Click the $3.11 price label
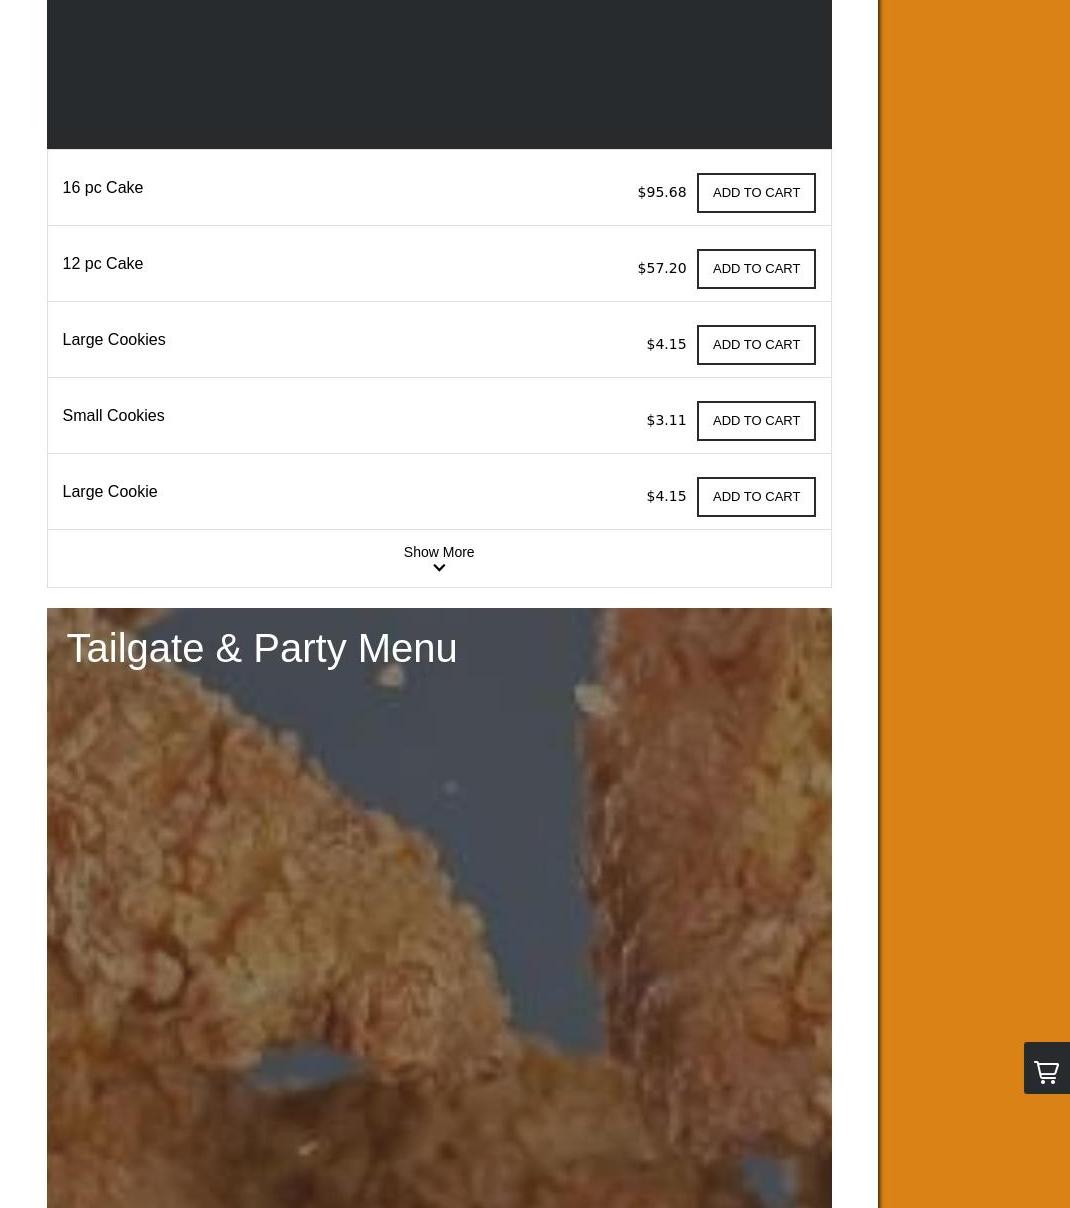This screenshot has height=1208, width=1070. click(x=666, y=420)
